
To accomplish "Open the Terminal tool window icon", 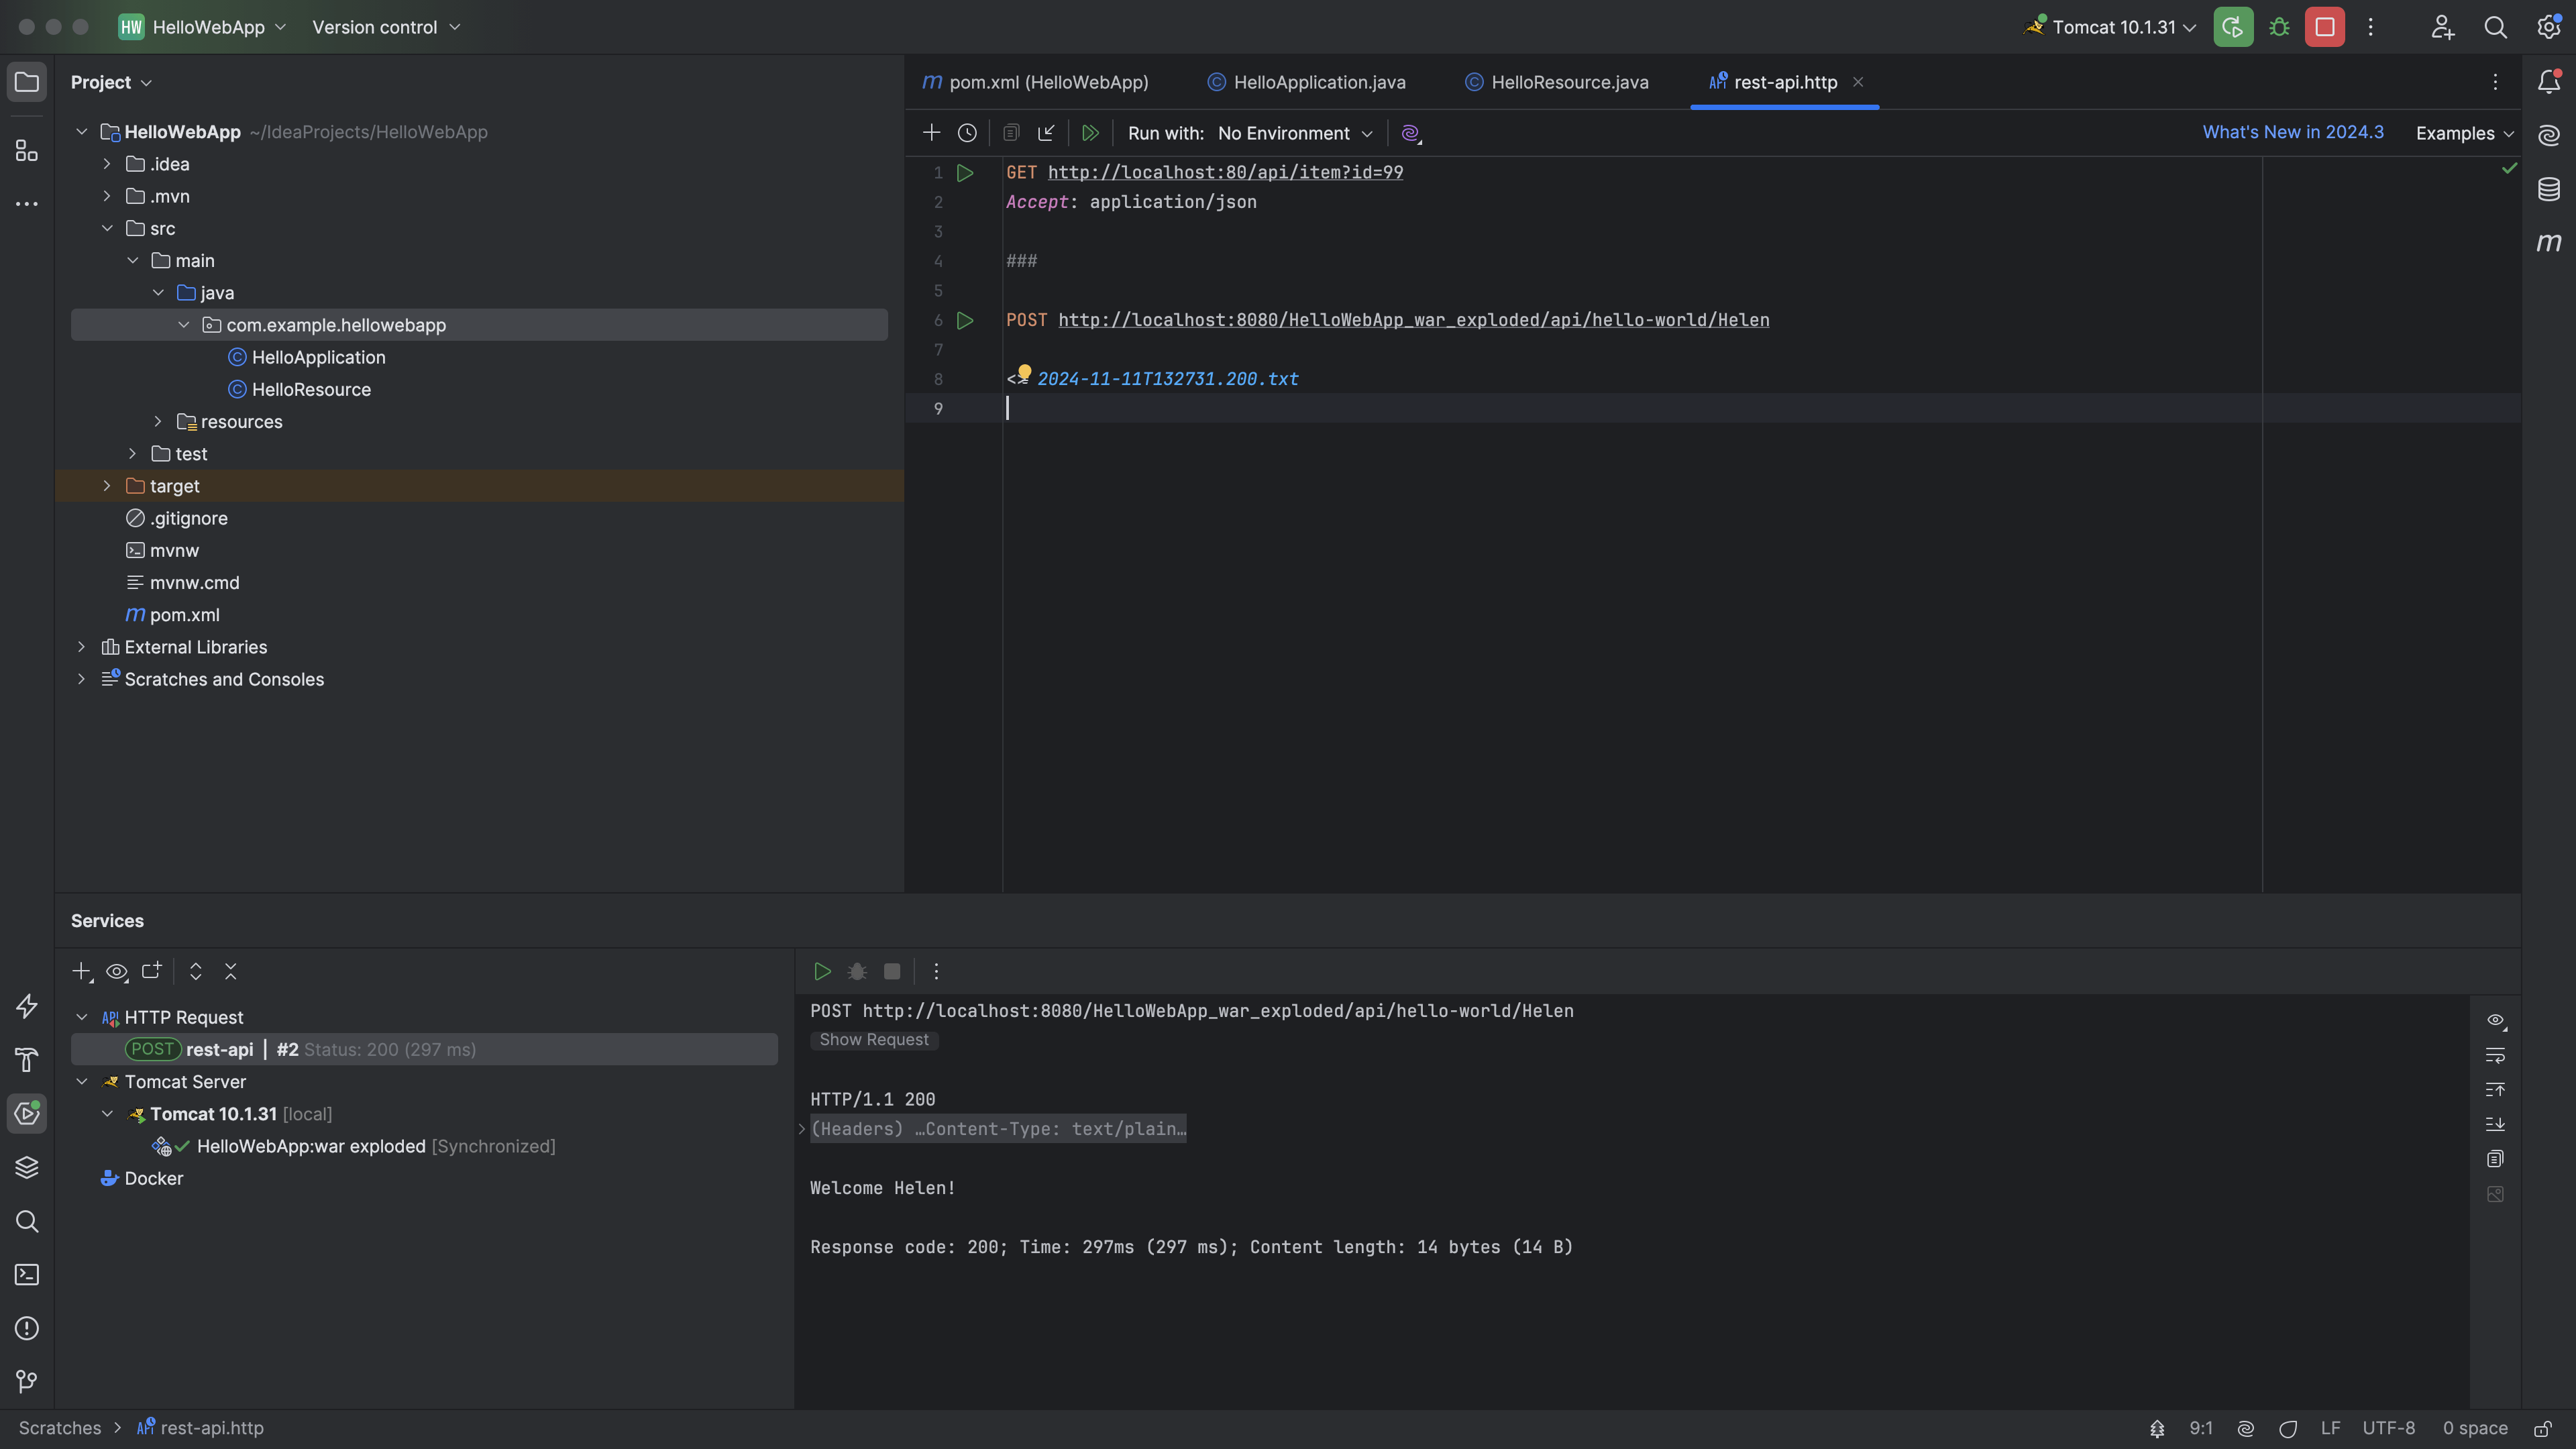I will click(27, 1275).
